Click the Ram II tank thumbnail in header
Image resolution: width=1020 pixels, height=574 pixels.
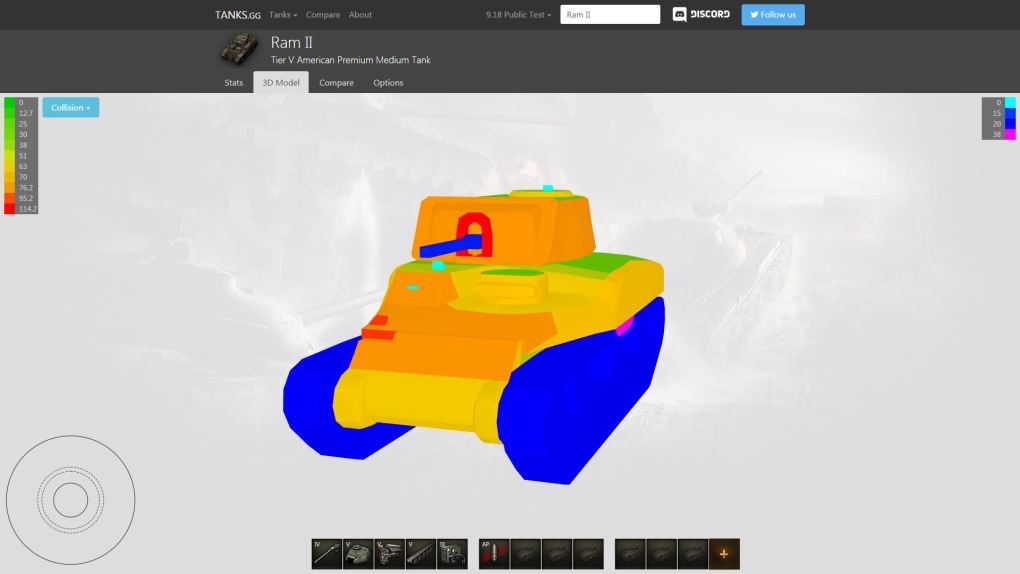point(239,48)
